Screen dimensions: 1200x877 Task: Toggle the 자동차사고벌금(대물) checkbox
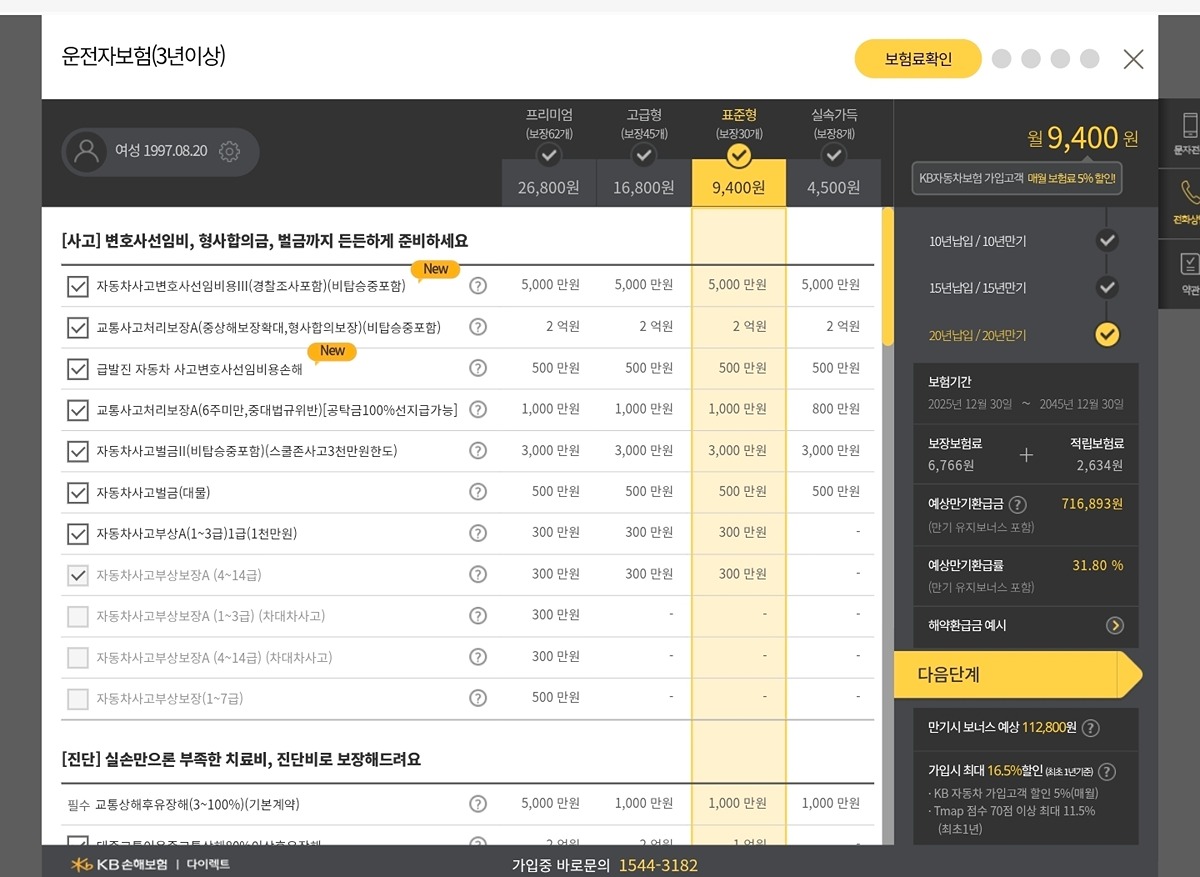click(x=78, y=493)
